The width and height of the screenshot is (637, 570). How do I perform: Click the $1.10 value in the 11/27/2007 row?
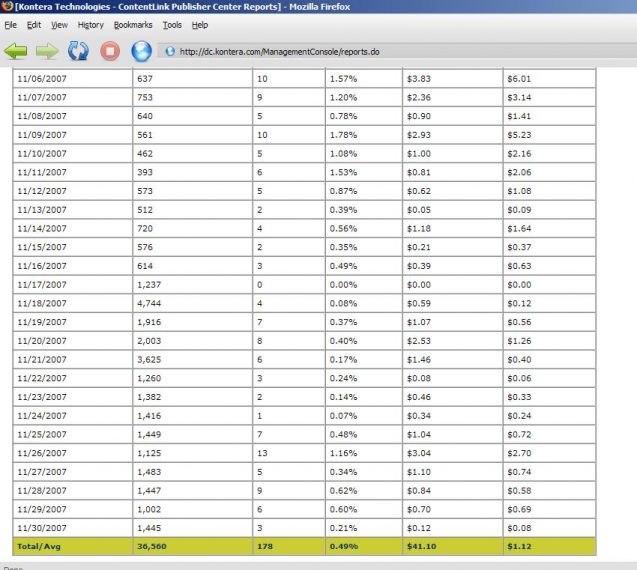[x=419, y=472]
